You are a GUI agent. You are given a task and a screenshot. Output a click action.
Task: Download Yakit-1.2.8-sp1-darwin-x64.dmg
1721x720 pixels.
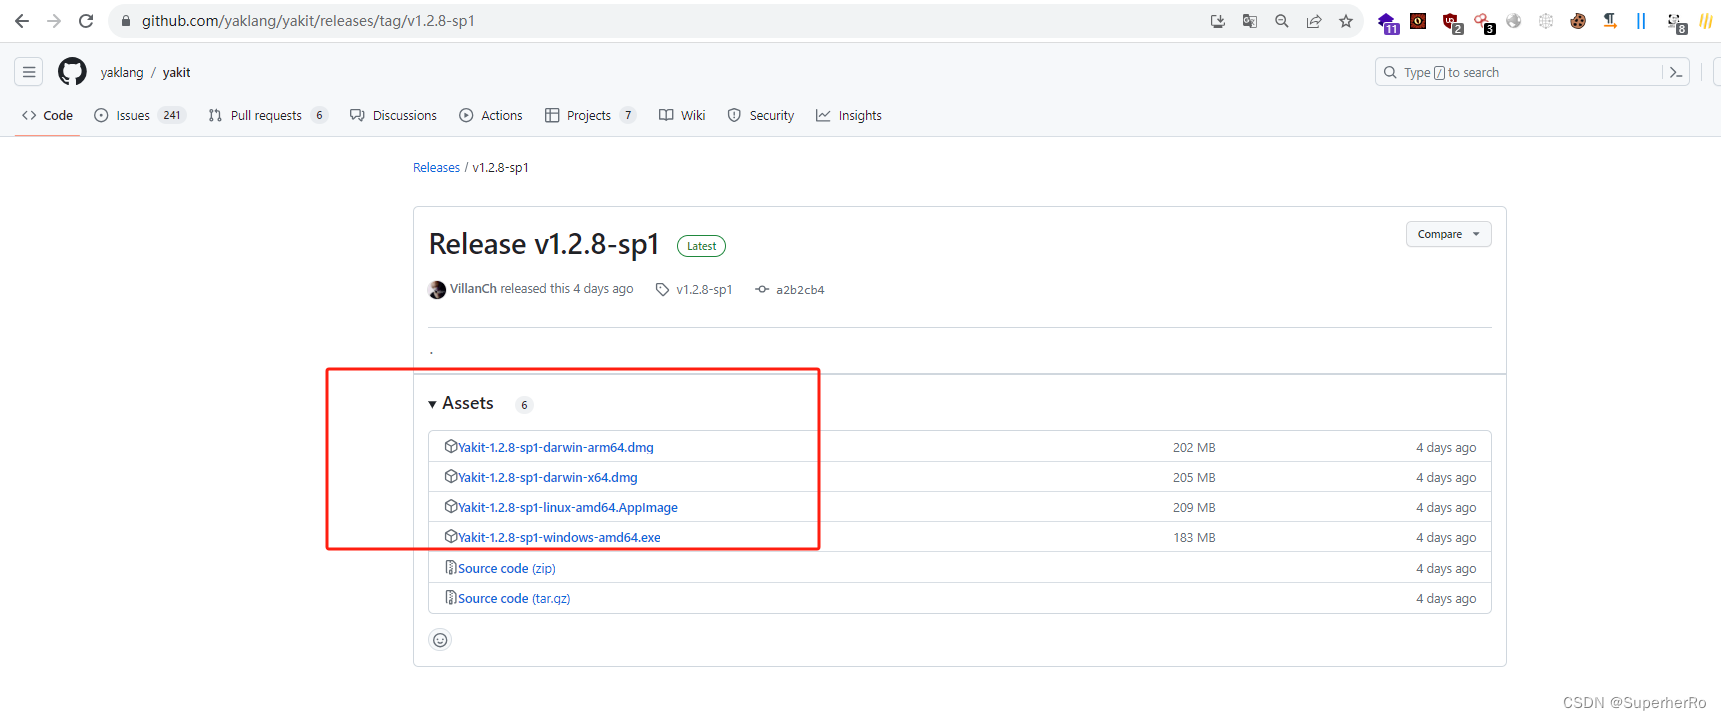pyautogui.click(x=548, y=477)
